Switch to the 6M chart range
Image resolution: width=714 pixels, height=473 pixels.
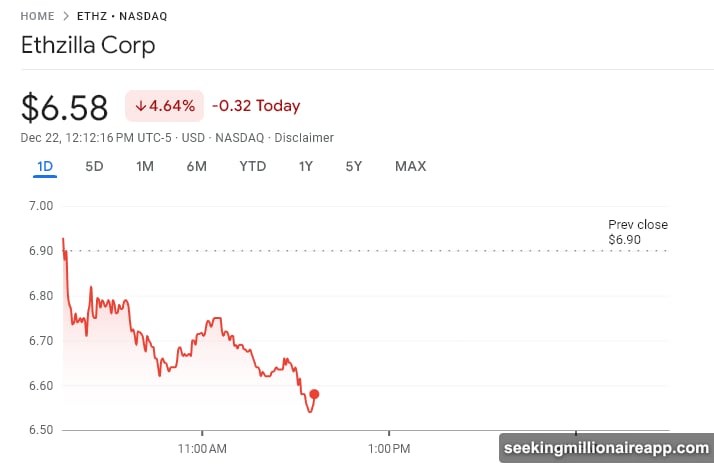(x=196, y=166)
